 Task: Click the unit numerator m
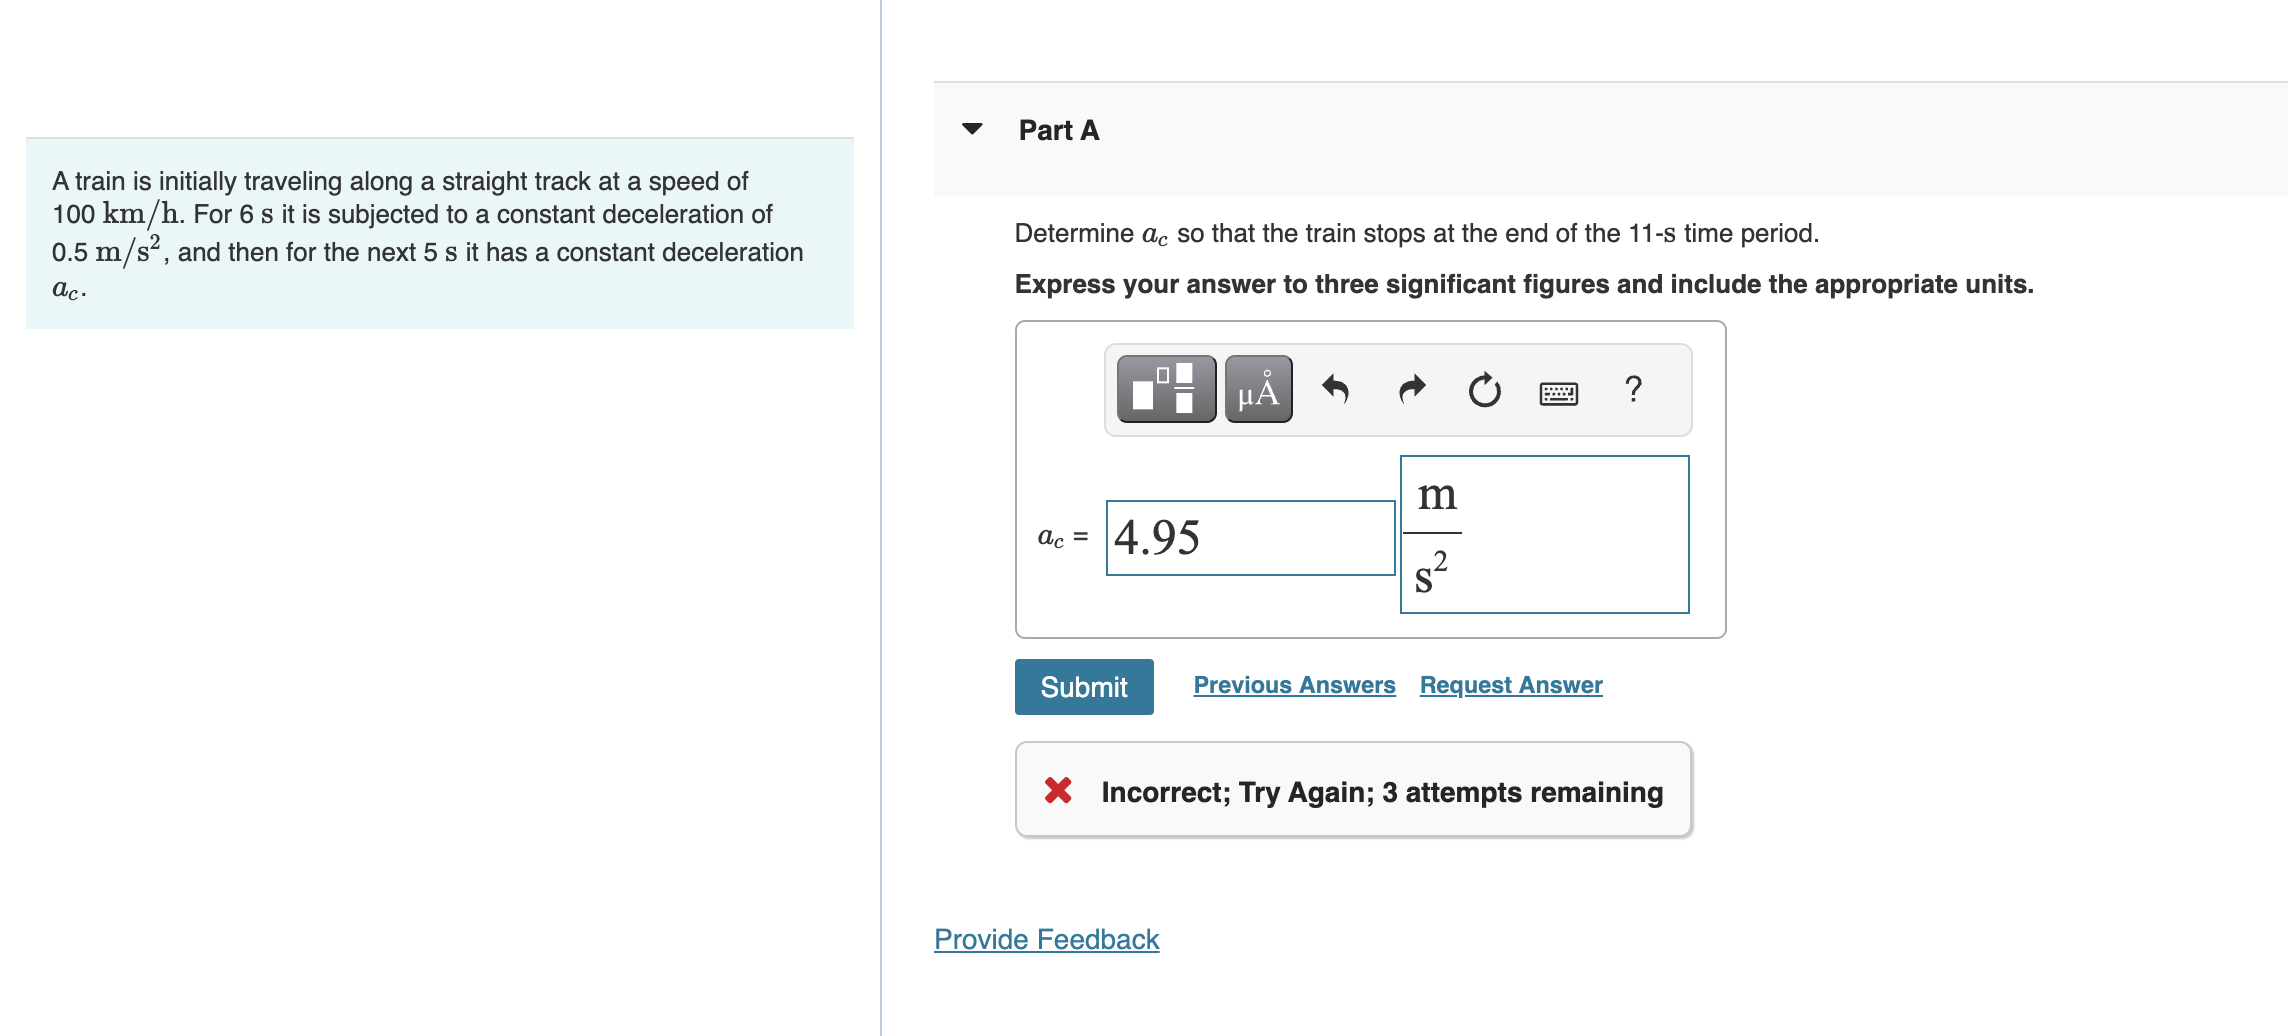1437,495
